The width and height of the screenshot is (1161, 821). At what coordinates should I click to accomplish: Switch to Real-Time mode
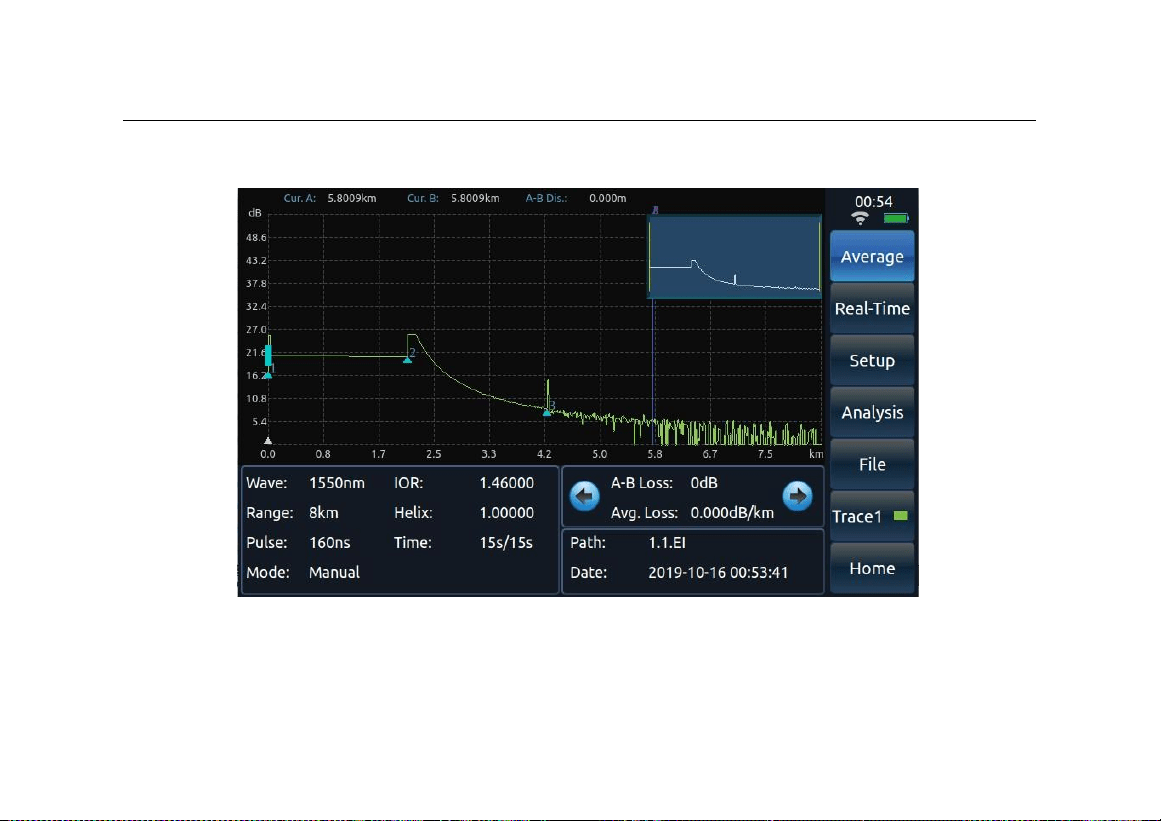(872, 308)
